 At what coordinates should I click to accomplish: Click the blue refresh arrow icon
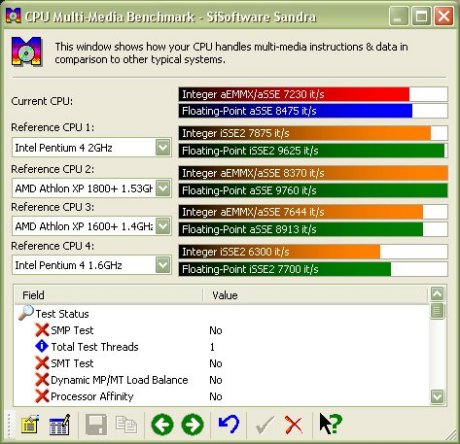229,424
